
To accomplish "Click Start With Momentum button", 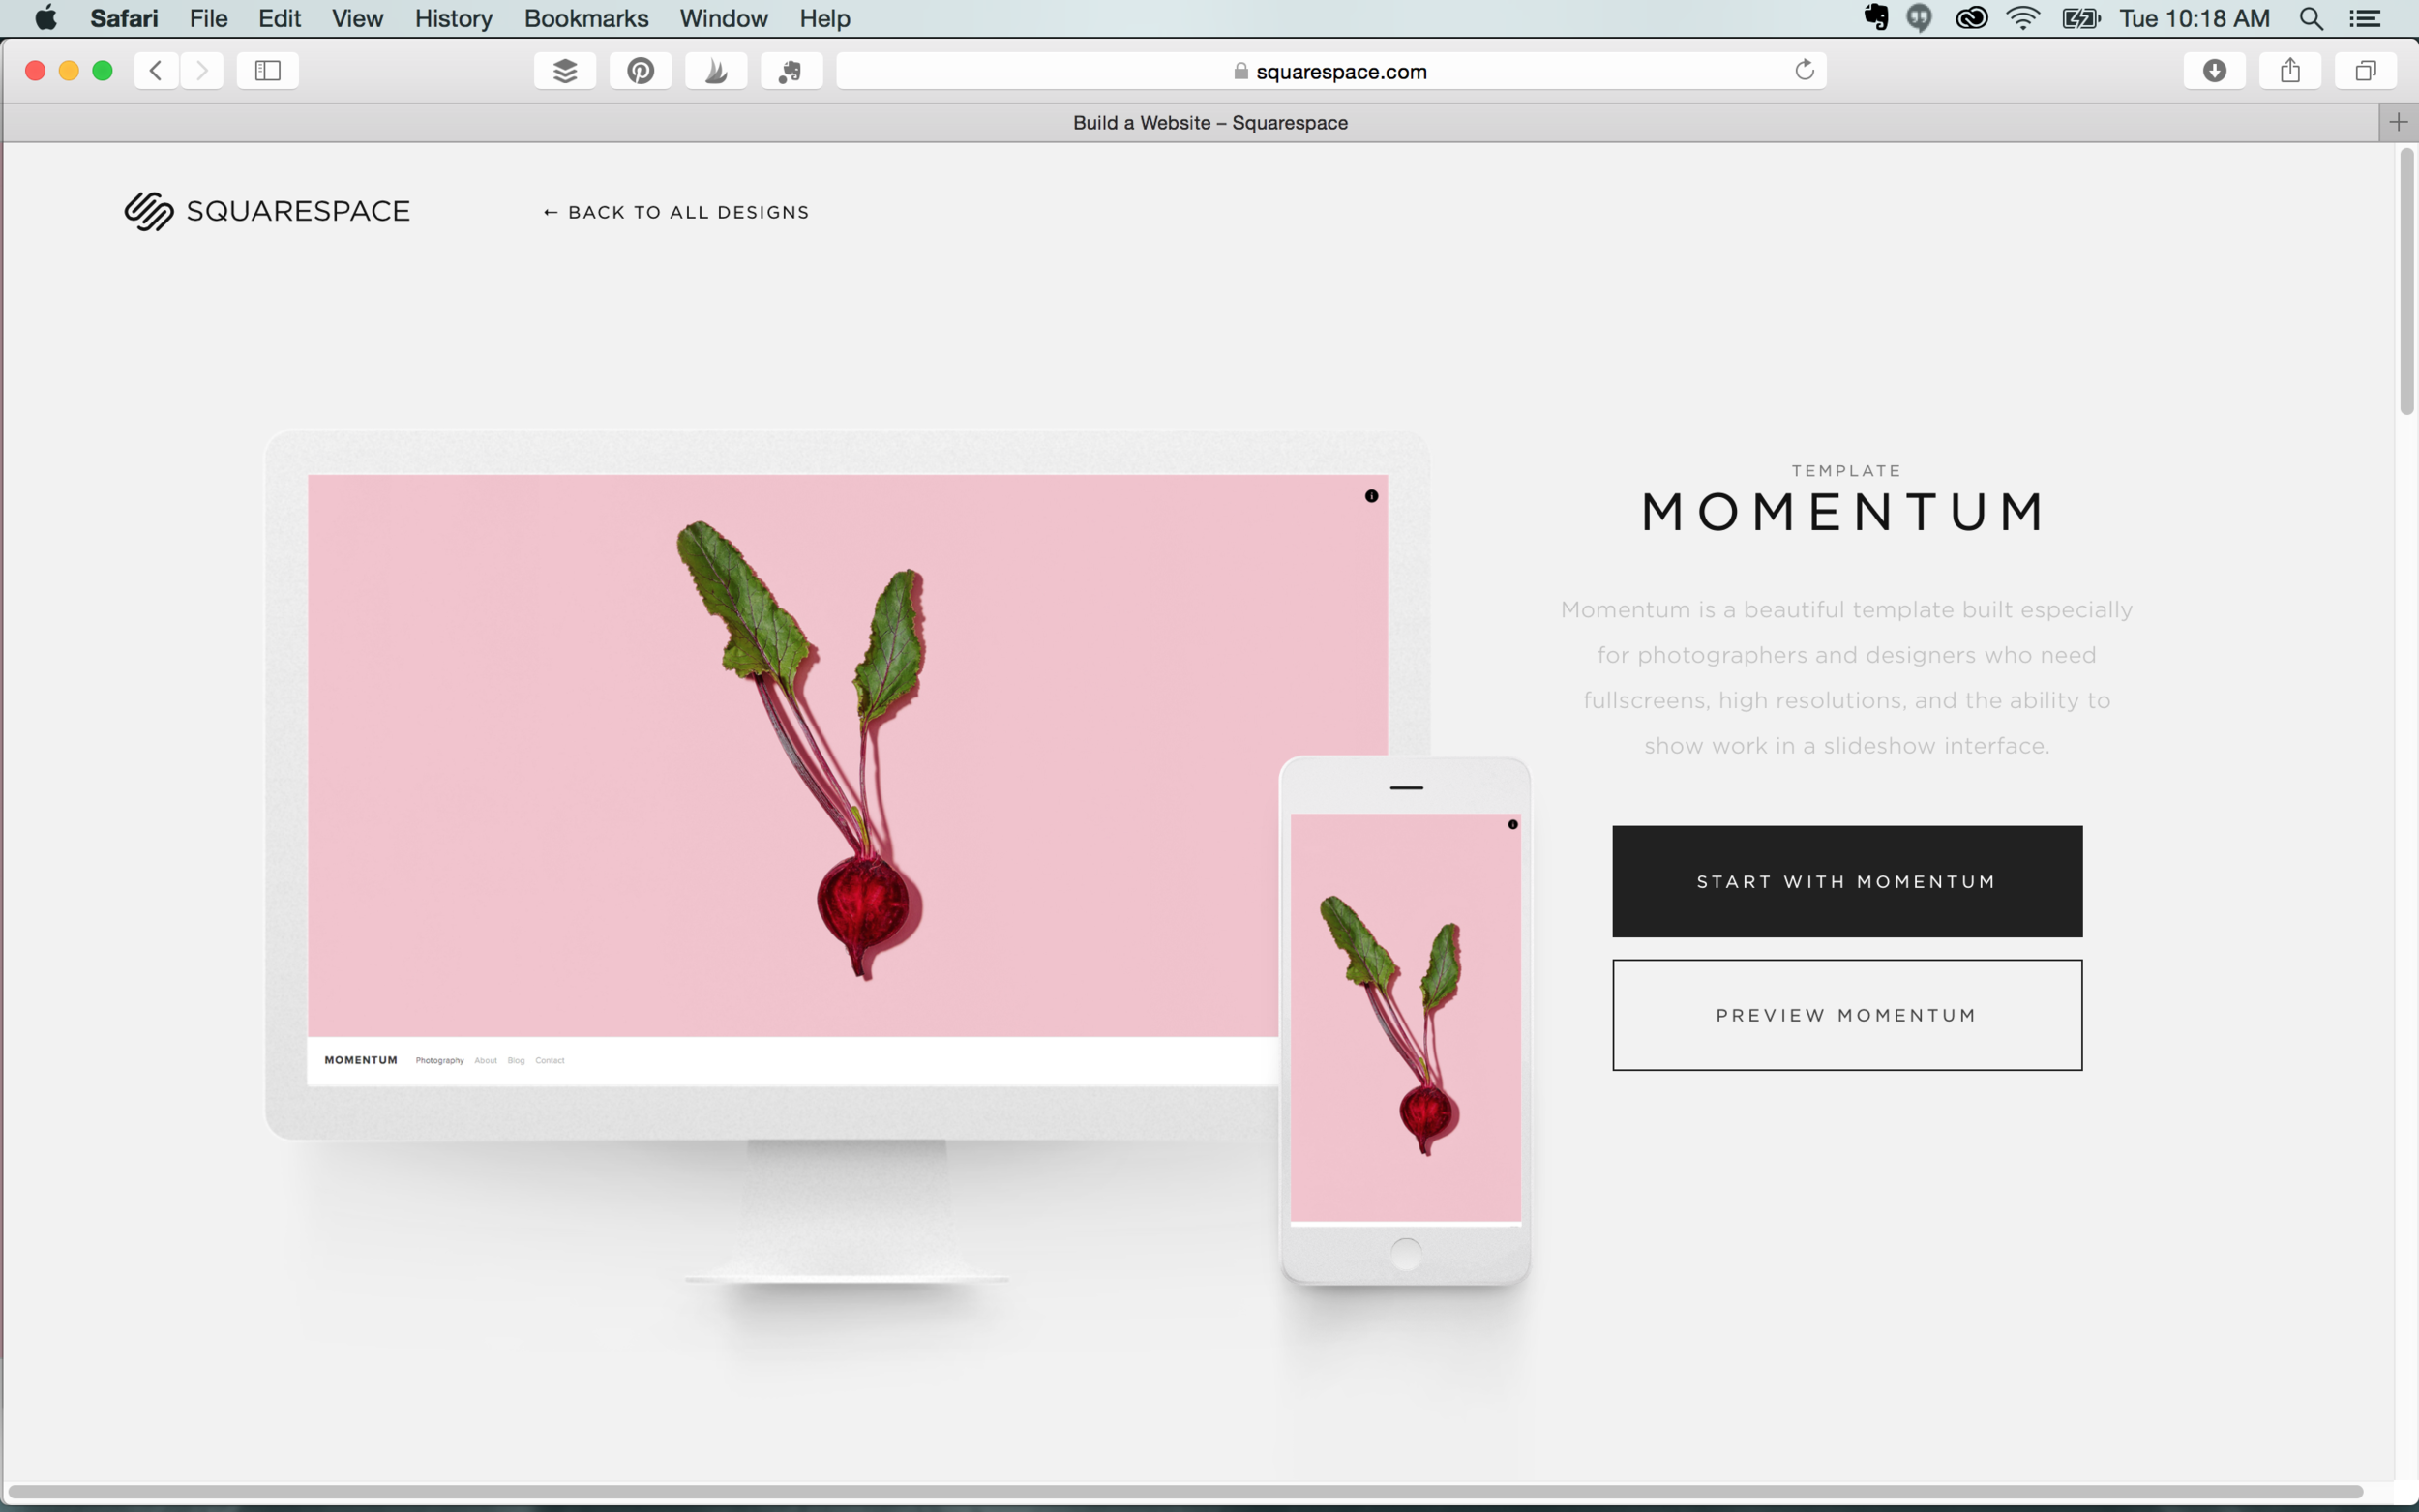I will click(1847, 881).
